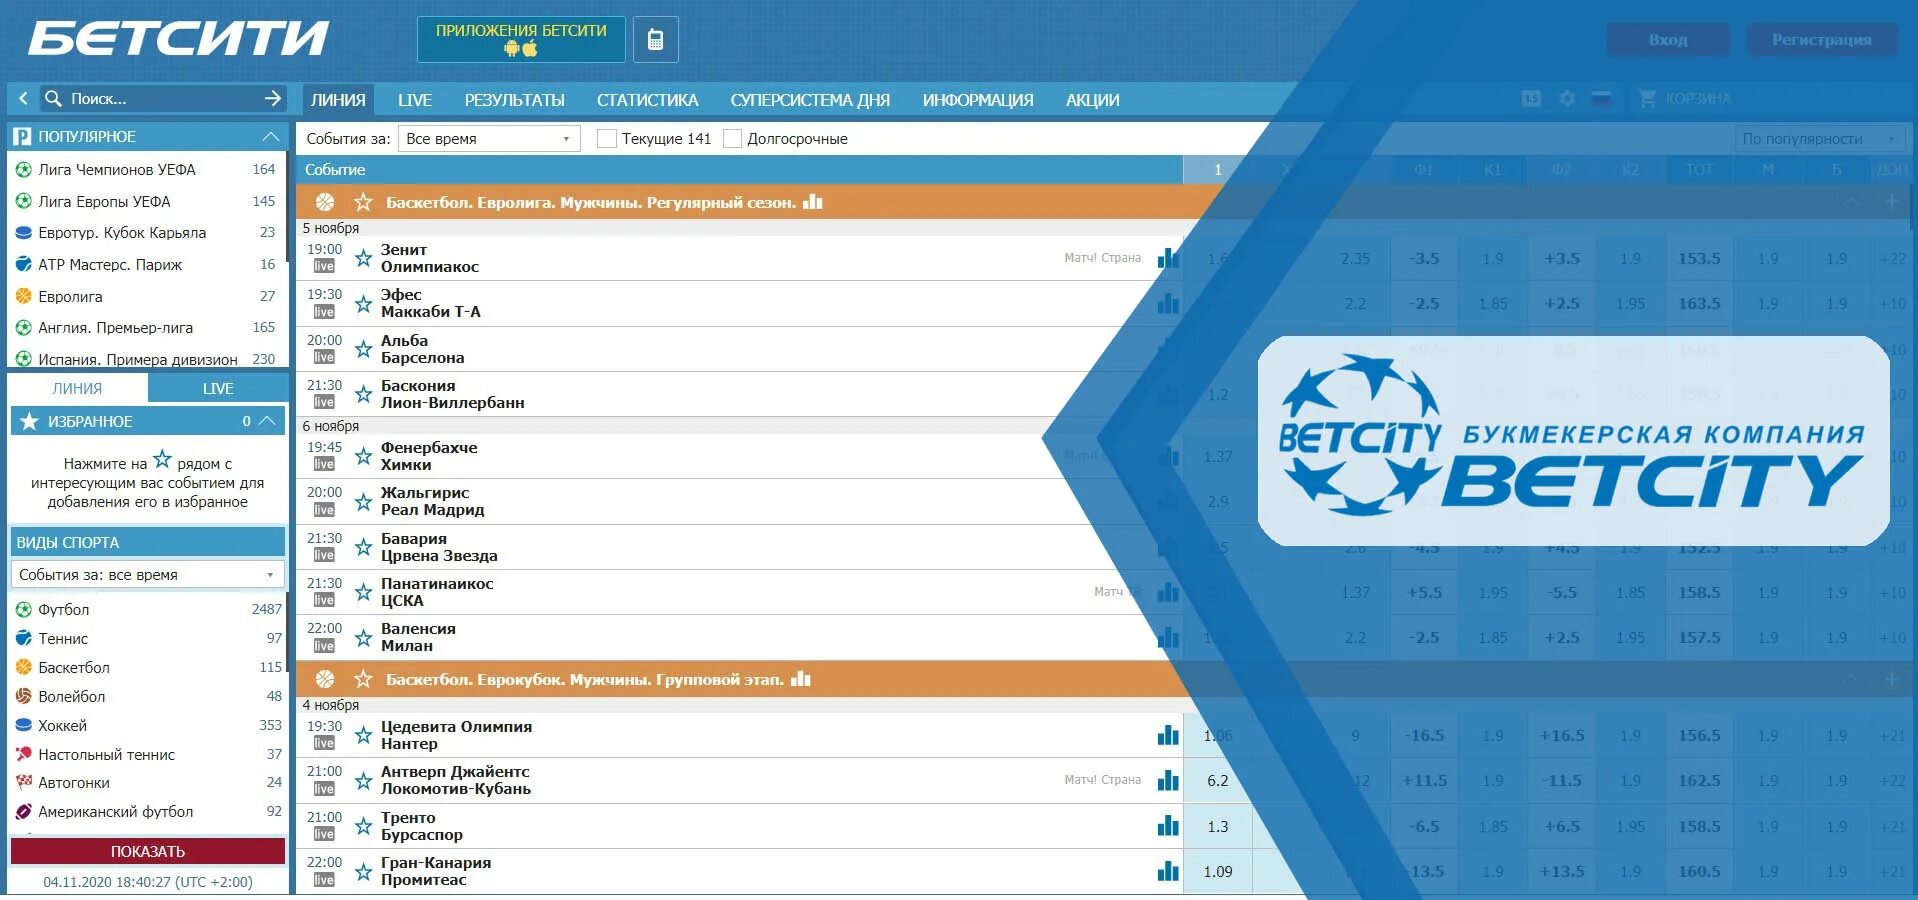The height and width of the screenshot is (900, 1918).
Task: Click the search magnifier icon
Action: [x=53, y=98]
